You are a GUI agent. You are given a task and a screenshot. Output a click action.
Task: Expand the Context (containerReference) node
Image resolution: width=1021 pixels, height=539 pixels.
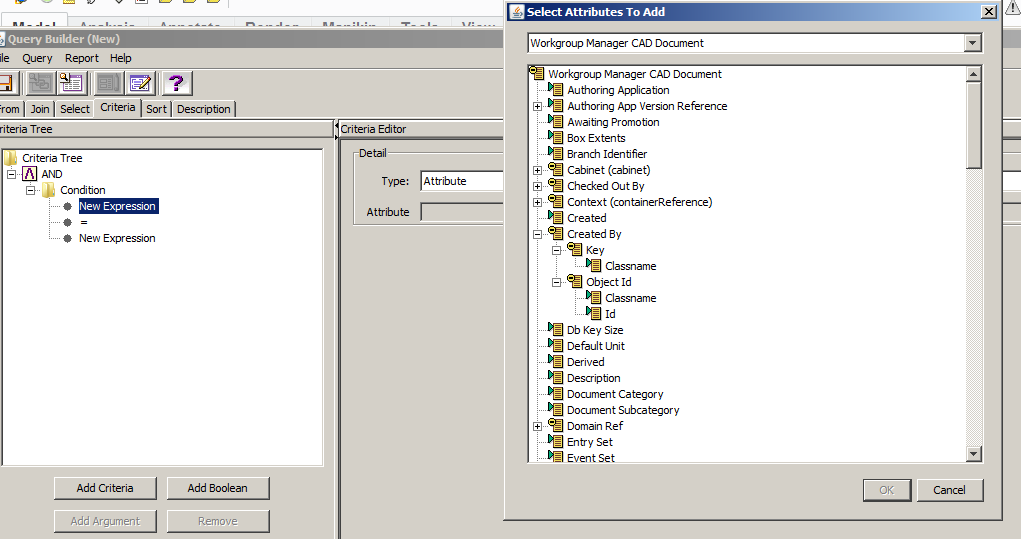click(x=537, y=202)
